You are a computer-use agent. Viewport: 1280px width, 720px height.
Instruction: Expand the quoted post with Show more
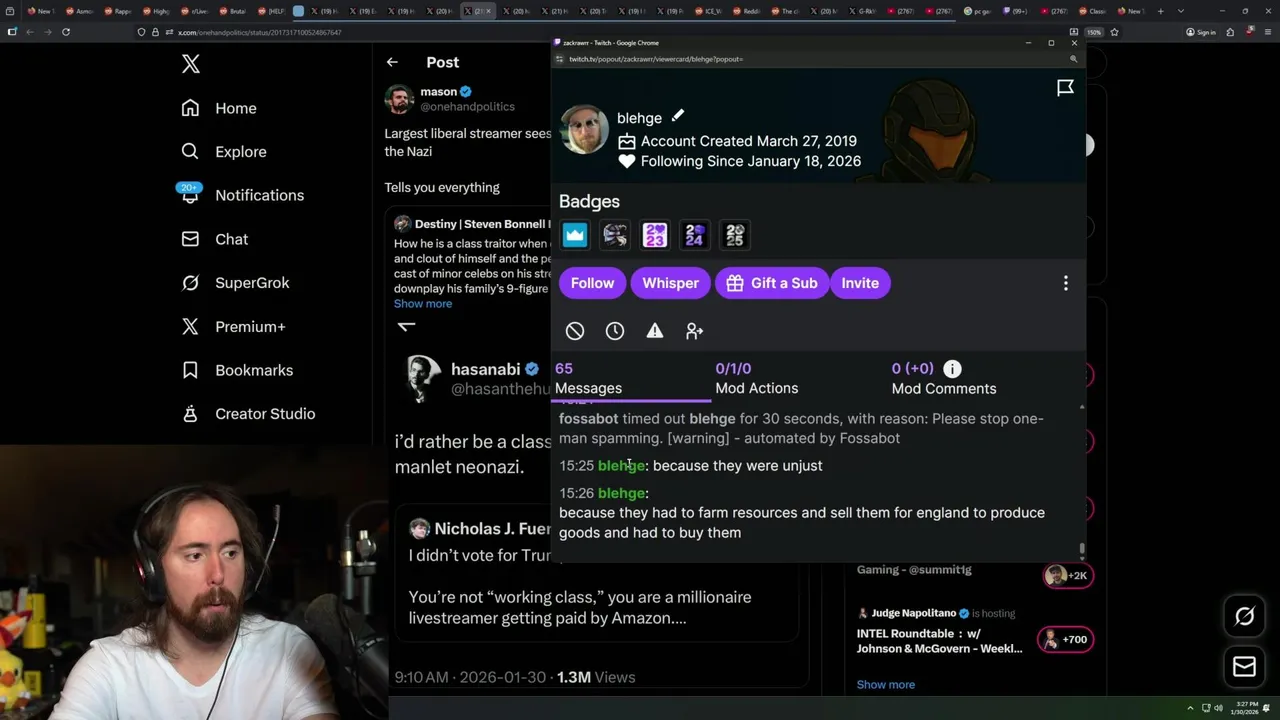(423, 304)
